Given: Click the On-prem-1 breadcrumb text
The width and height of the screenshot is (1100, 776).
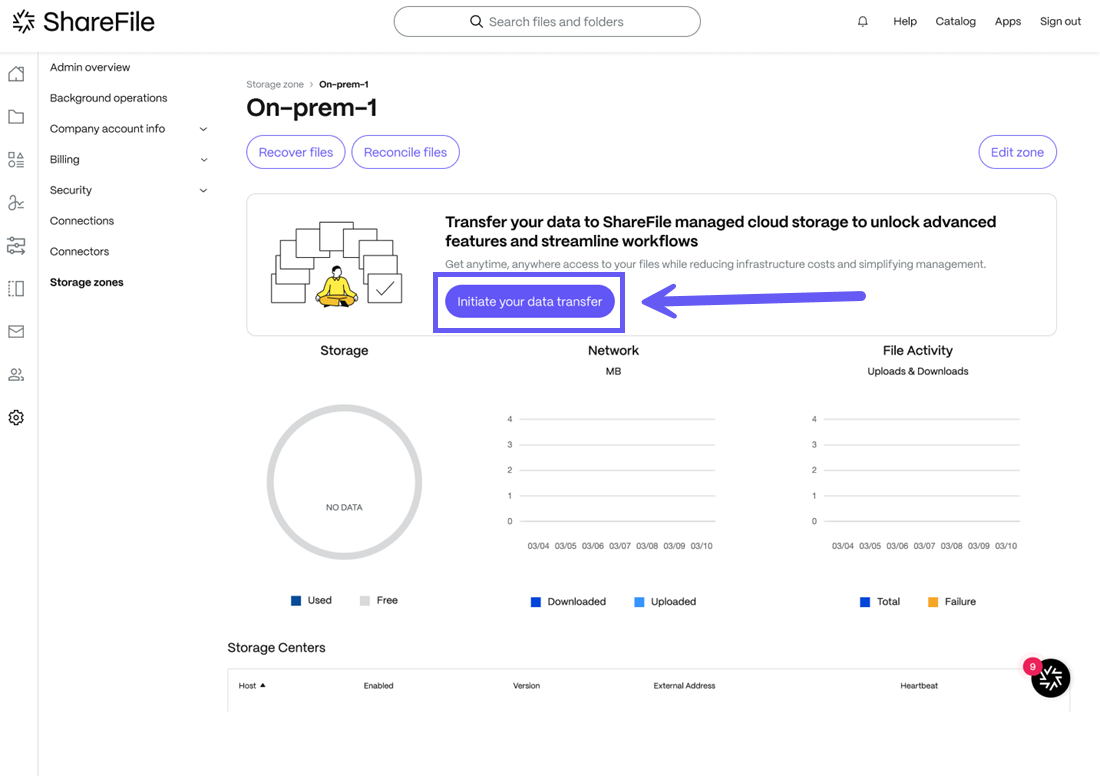Looking at the screenshot, I should 344,84.
